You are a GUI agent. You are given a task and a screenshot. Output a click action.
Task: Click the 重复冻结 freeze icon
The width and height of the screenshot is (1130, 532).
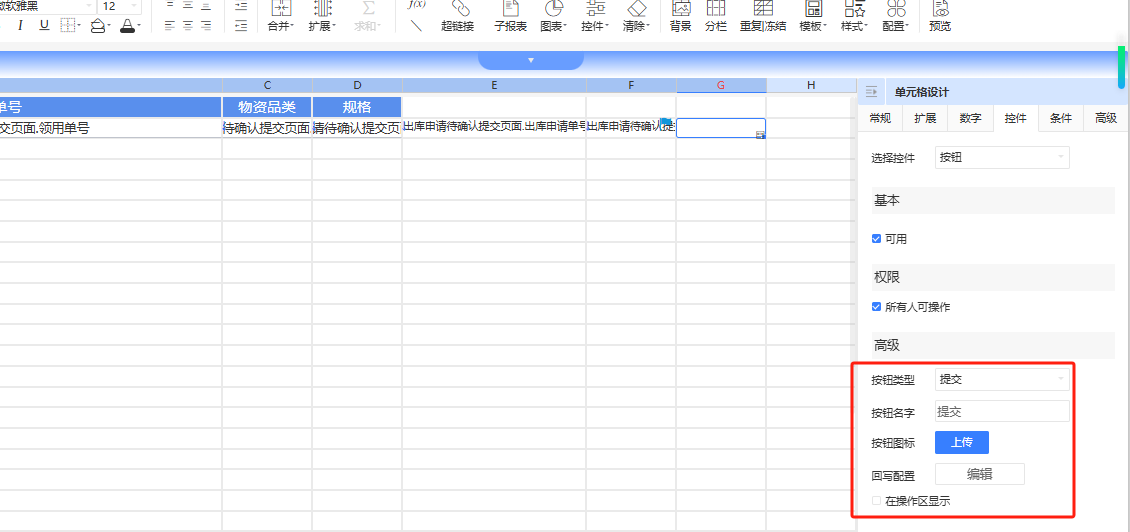762,16
